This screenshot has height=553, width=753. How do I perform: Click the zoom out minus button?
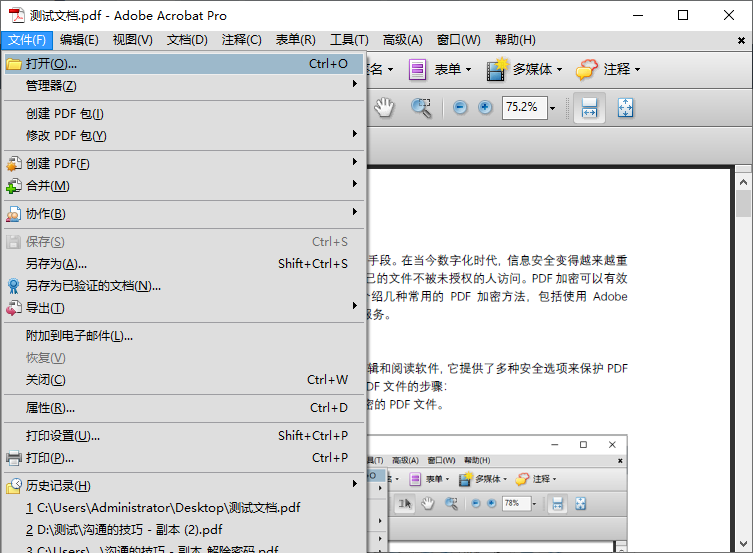[x=460, y=108]
